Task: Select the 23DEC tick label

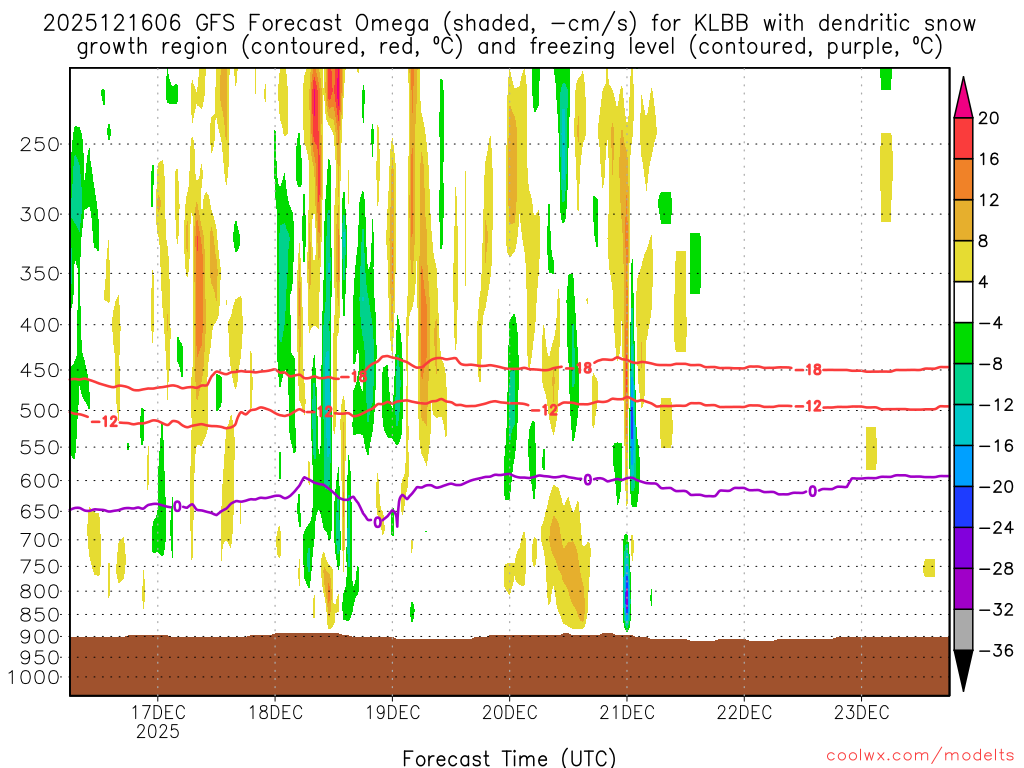Action: (x=861, y=713)
